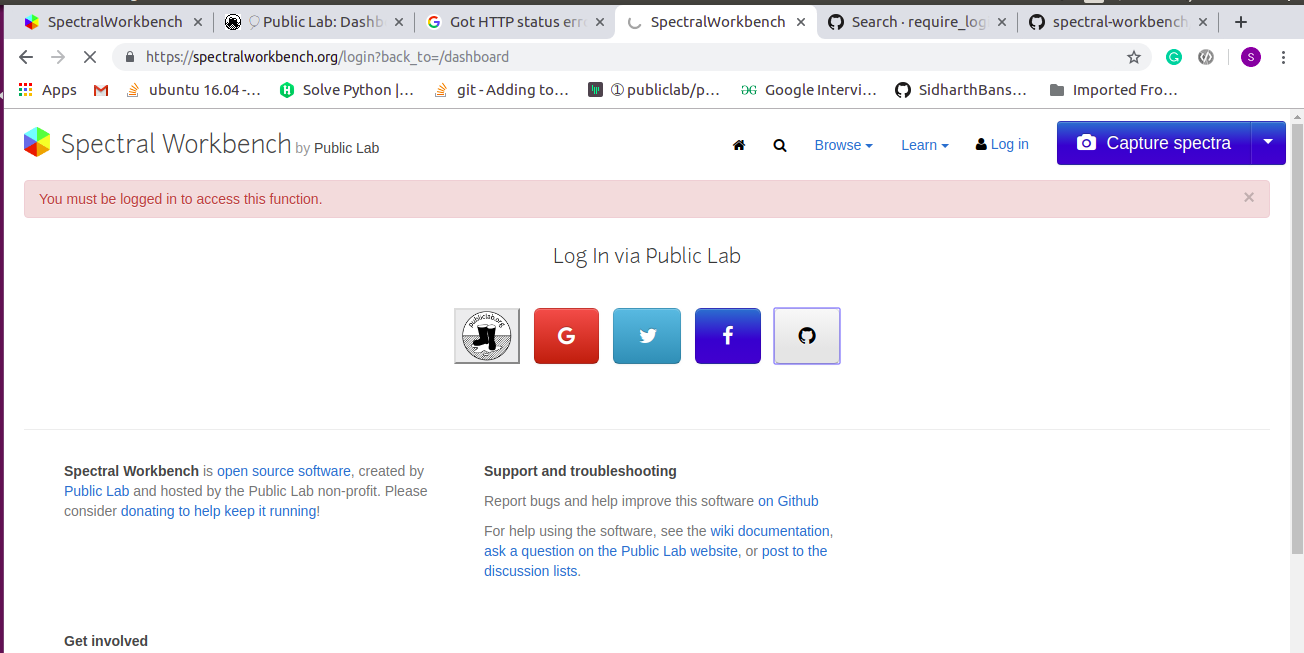Open the open source software link
Image resolution: width=1304 pixels, height=653 pixels.
tap(284, 471)
